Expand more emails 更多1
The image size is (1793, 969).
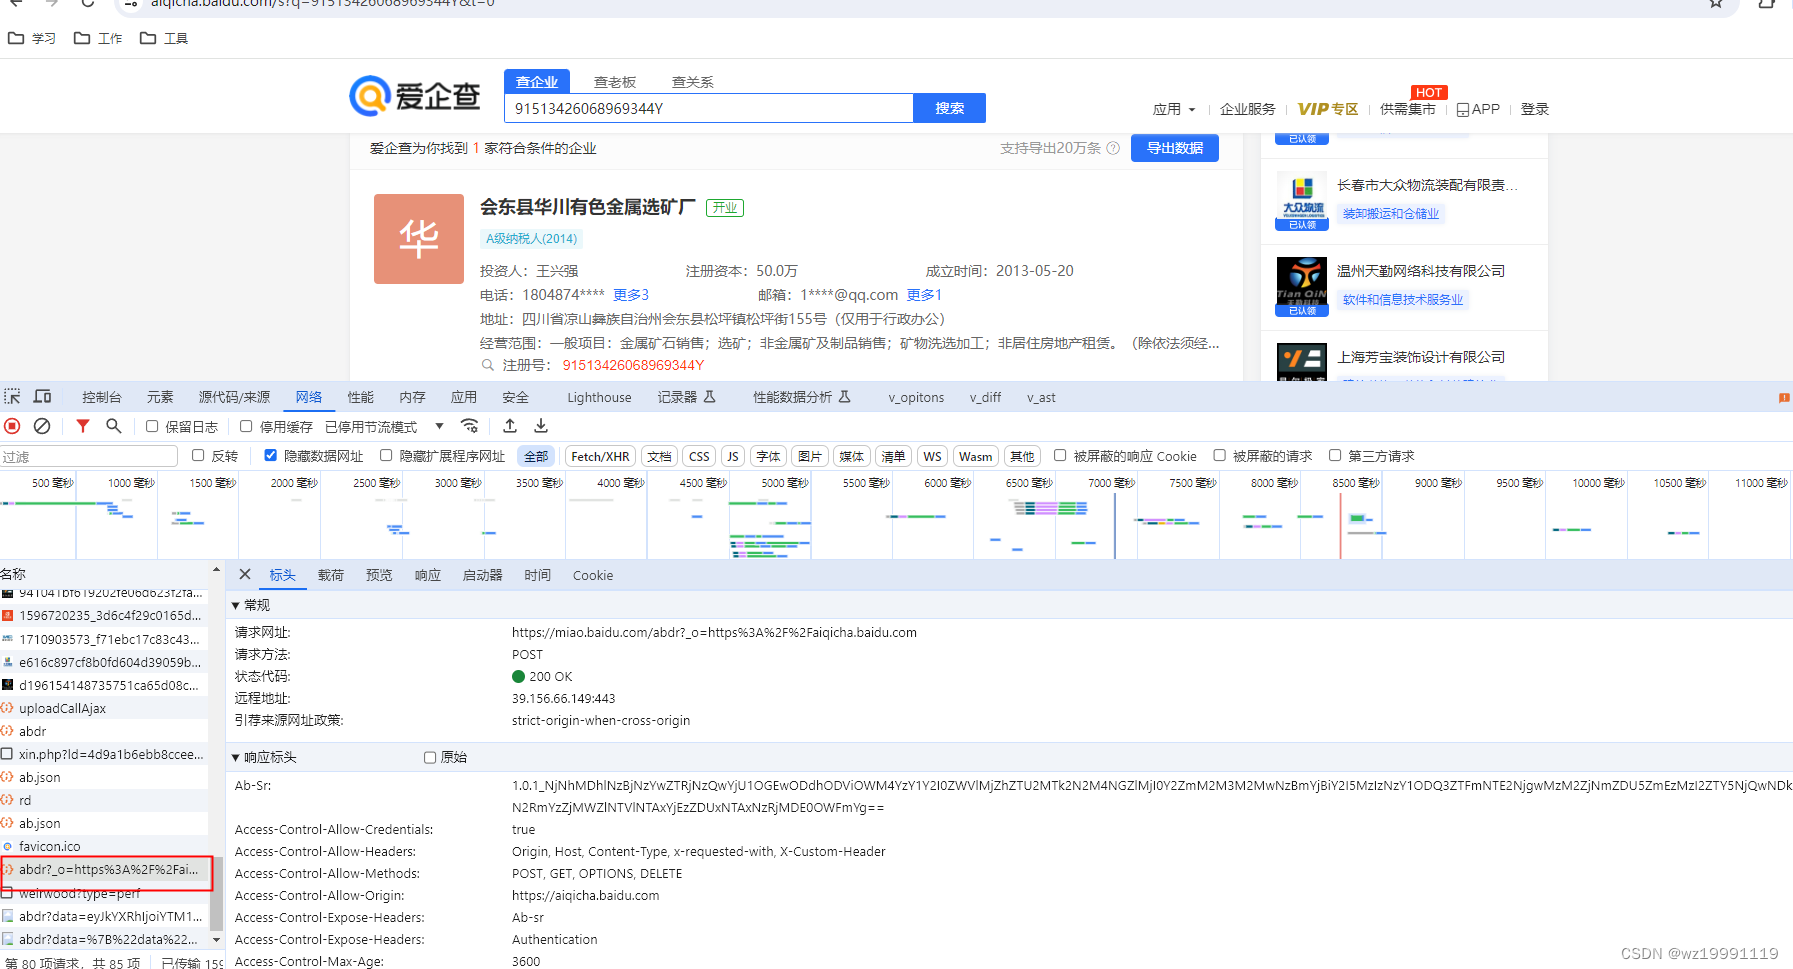pyautogui.click(x=924, y=295)
